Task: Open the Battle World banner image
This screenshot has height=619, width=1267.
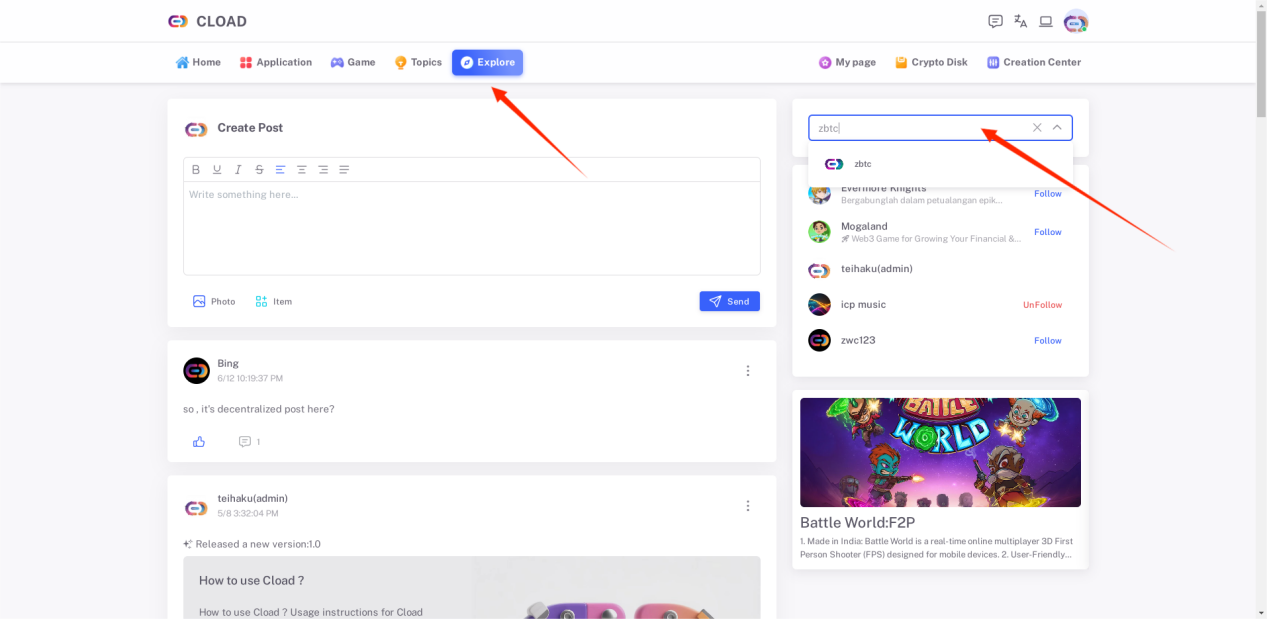Action: point(940,452)
